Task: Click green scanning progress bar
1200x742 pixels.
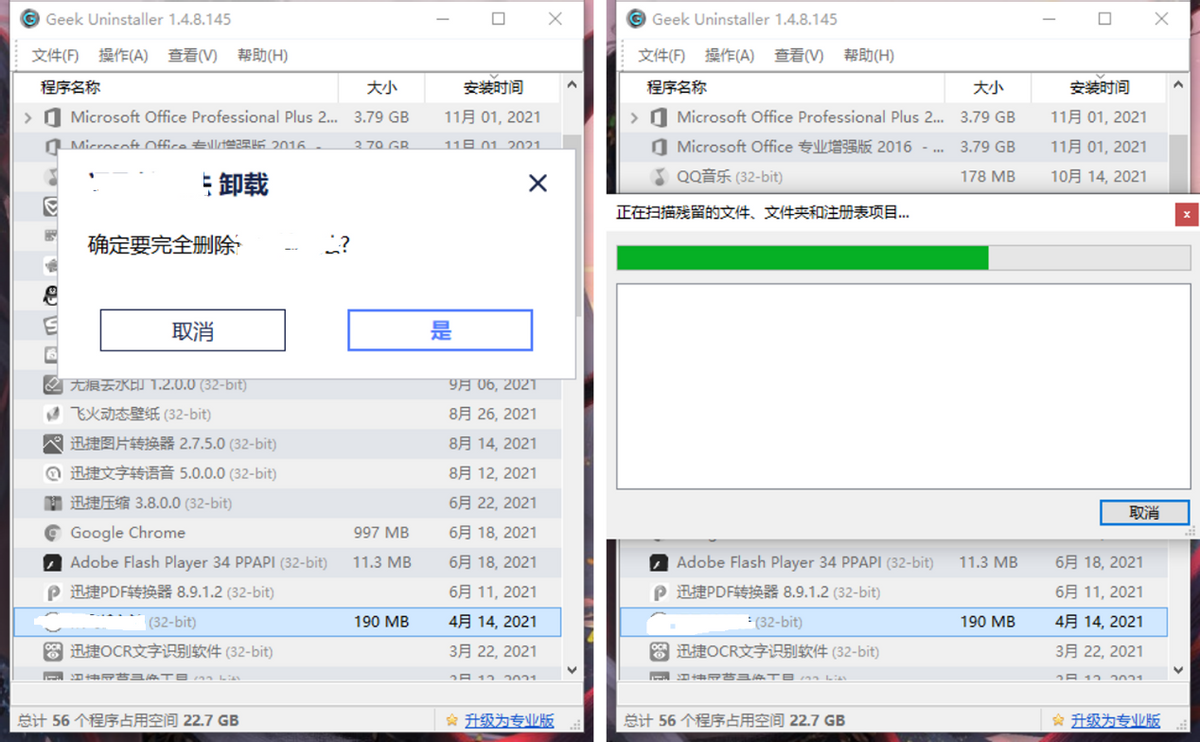Action: click(x=802, y=257)
